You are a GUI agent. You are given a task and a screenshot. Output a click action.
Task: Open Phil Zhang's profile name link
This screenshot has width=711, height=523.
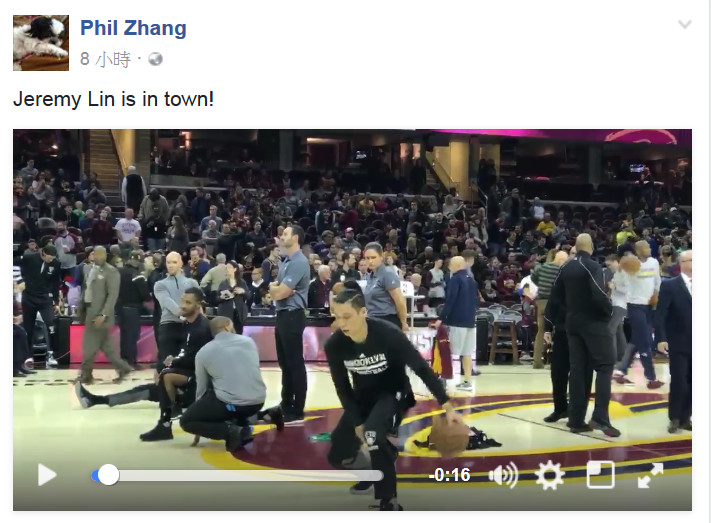click(133, 28)
